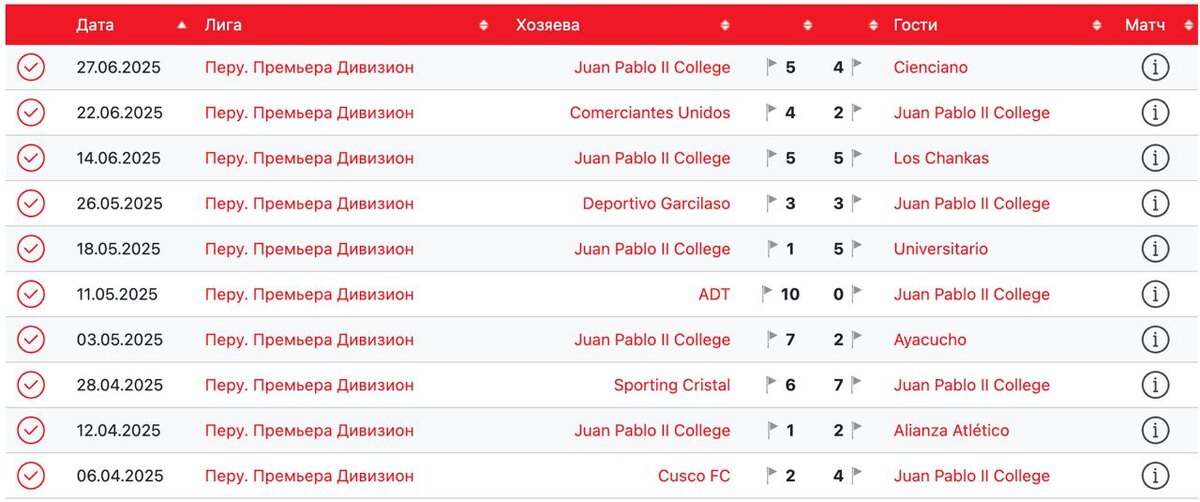This screenshot has height=502, width=1200.
Task: Sort by Лига column using sort arrows
Action: pos(484,25)
